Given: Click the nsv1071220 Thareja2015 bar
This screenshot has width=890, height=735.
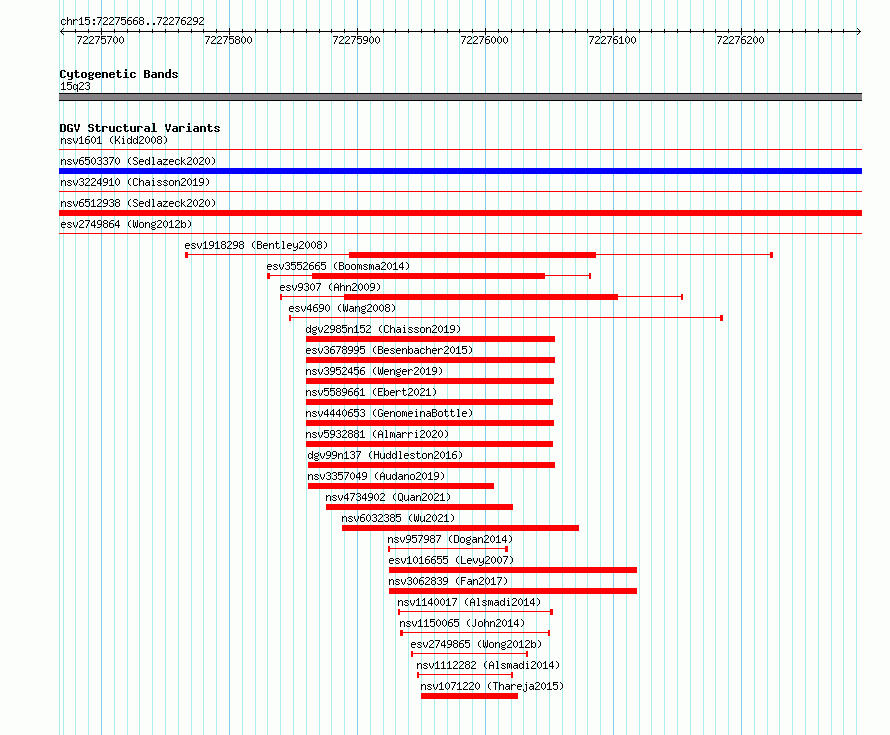Looking at the screenshot, I should point(469,696).
